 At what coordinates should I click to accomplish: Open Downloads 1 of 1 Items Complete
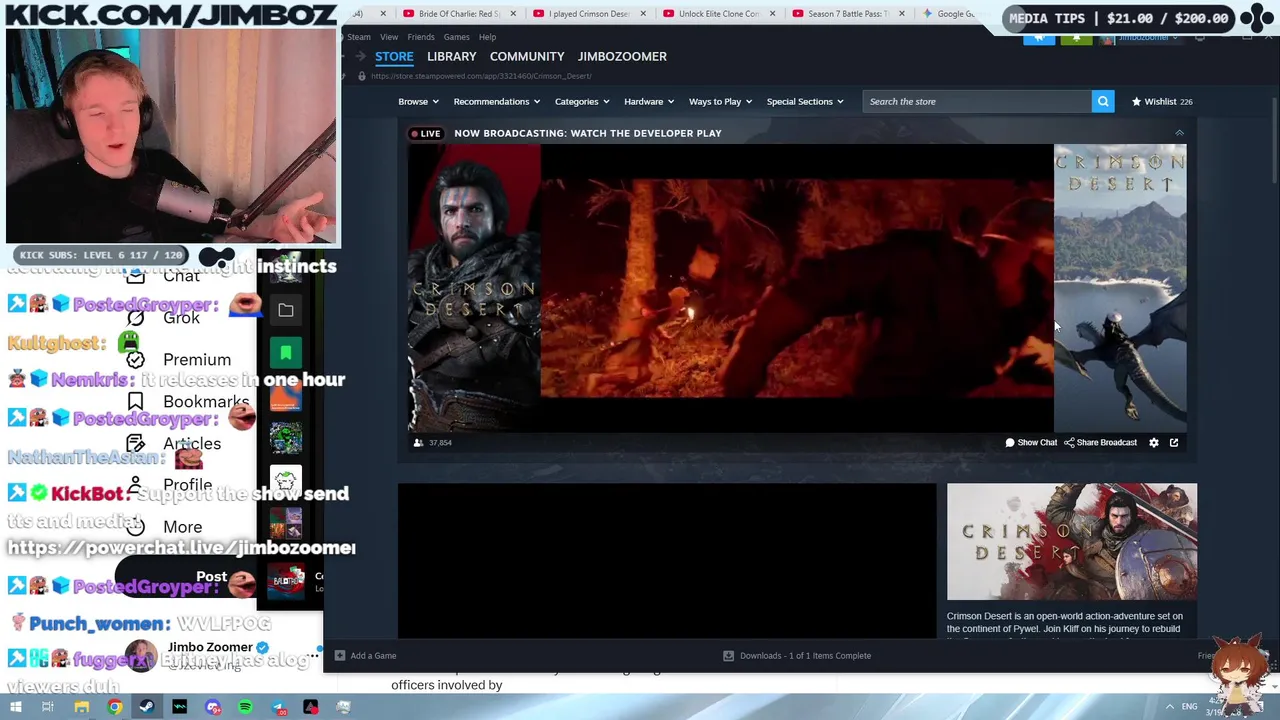797,655
